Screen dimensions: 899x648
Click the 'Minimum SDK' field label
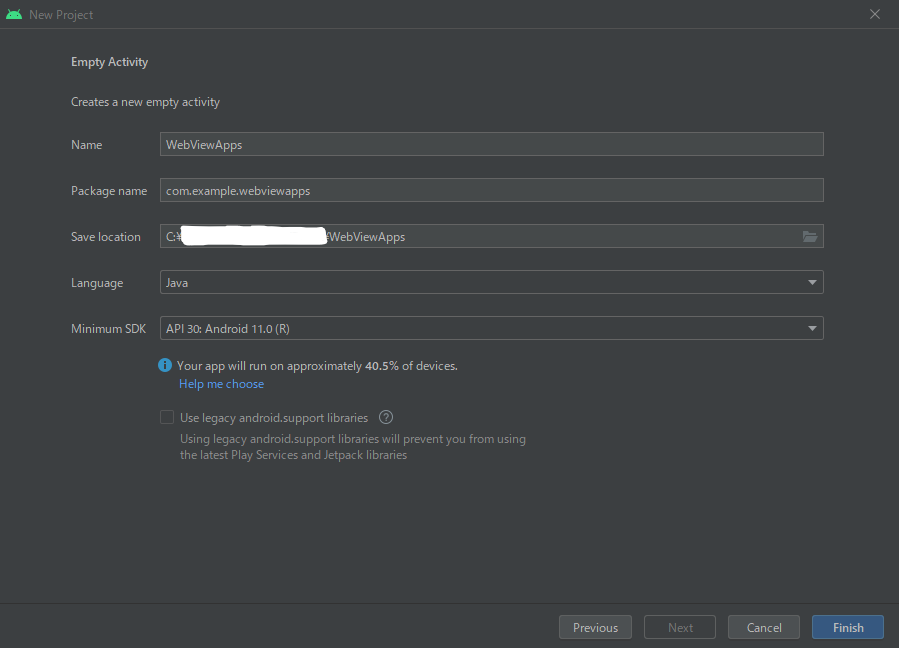pyautogui.click(x=108, y=329)
